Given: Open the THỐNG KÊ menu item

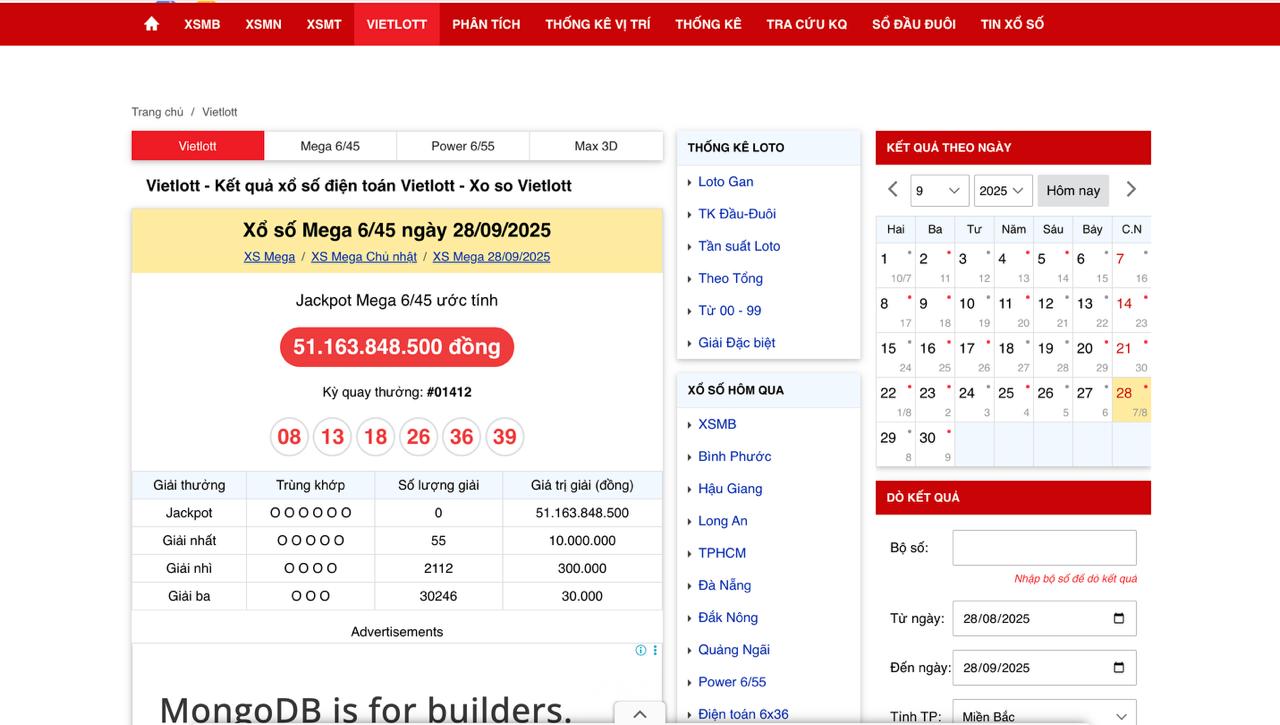Looking at the screenshot, I should [x=708, y=24].
